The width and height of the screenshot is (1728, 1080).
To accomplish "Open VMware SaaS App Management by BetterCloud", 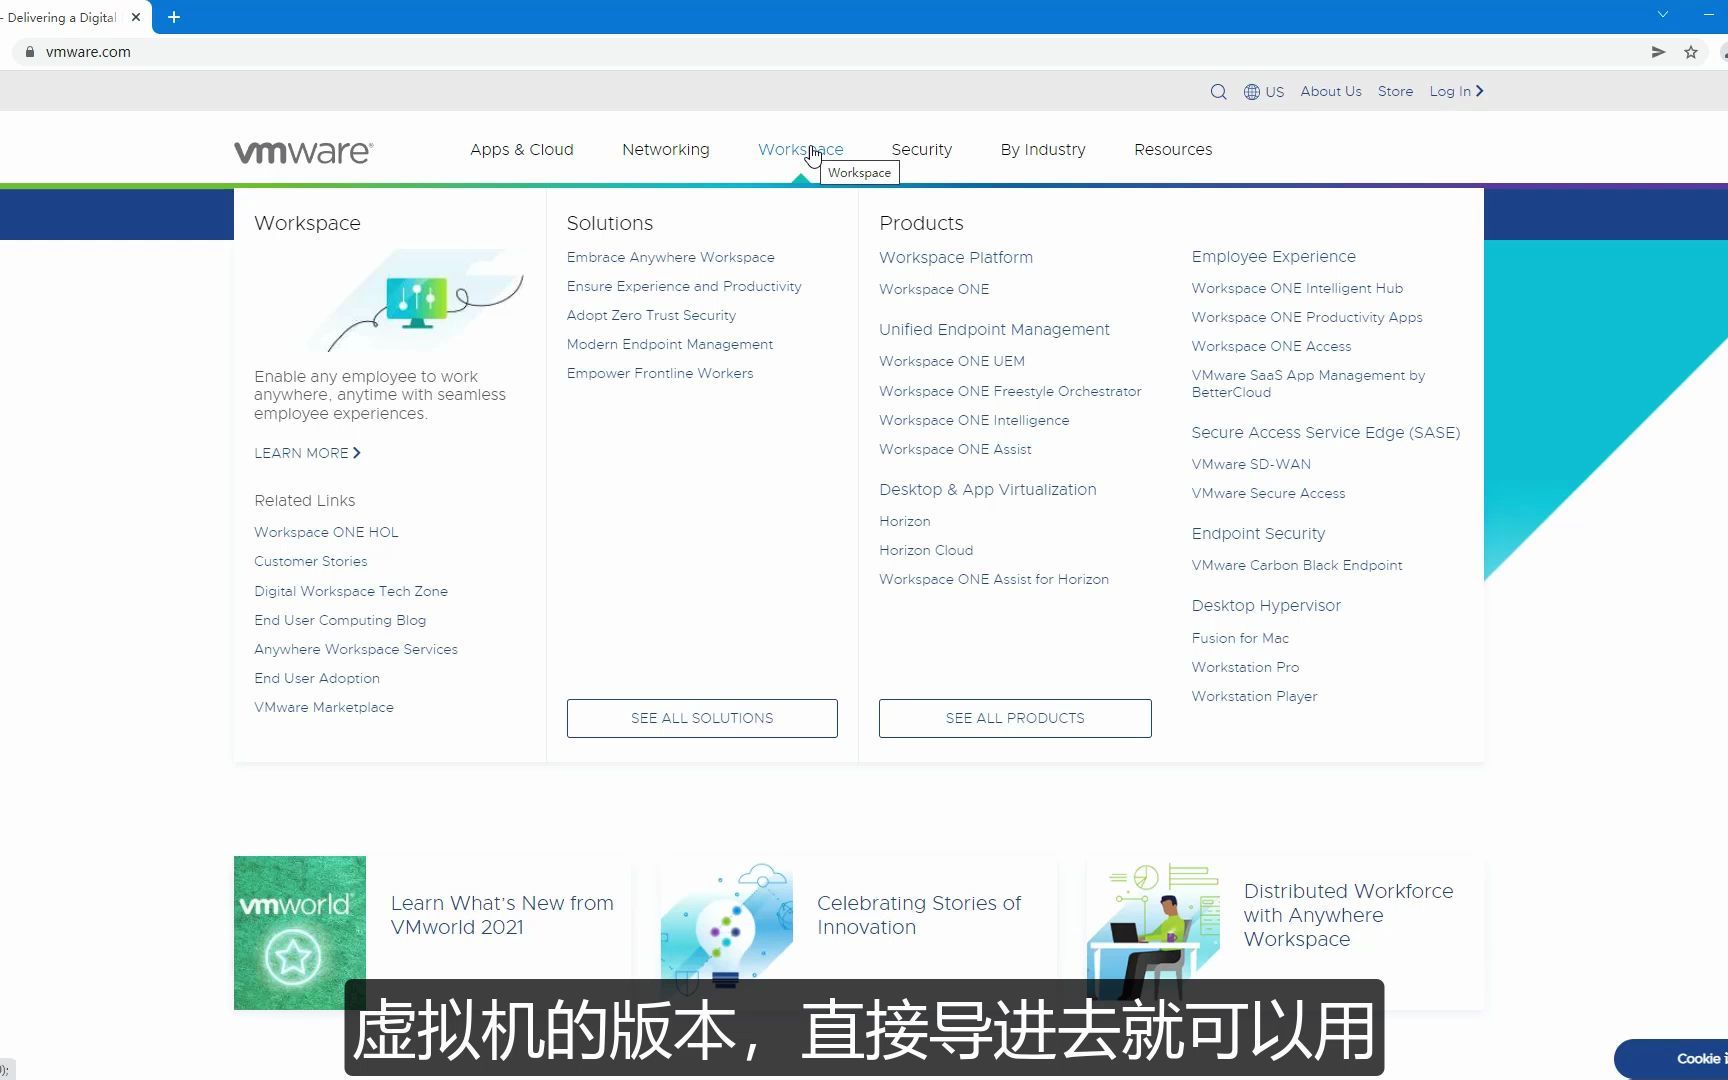I will point(1308,384).
